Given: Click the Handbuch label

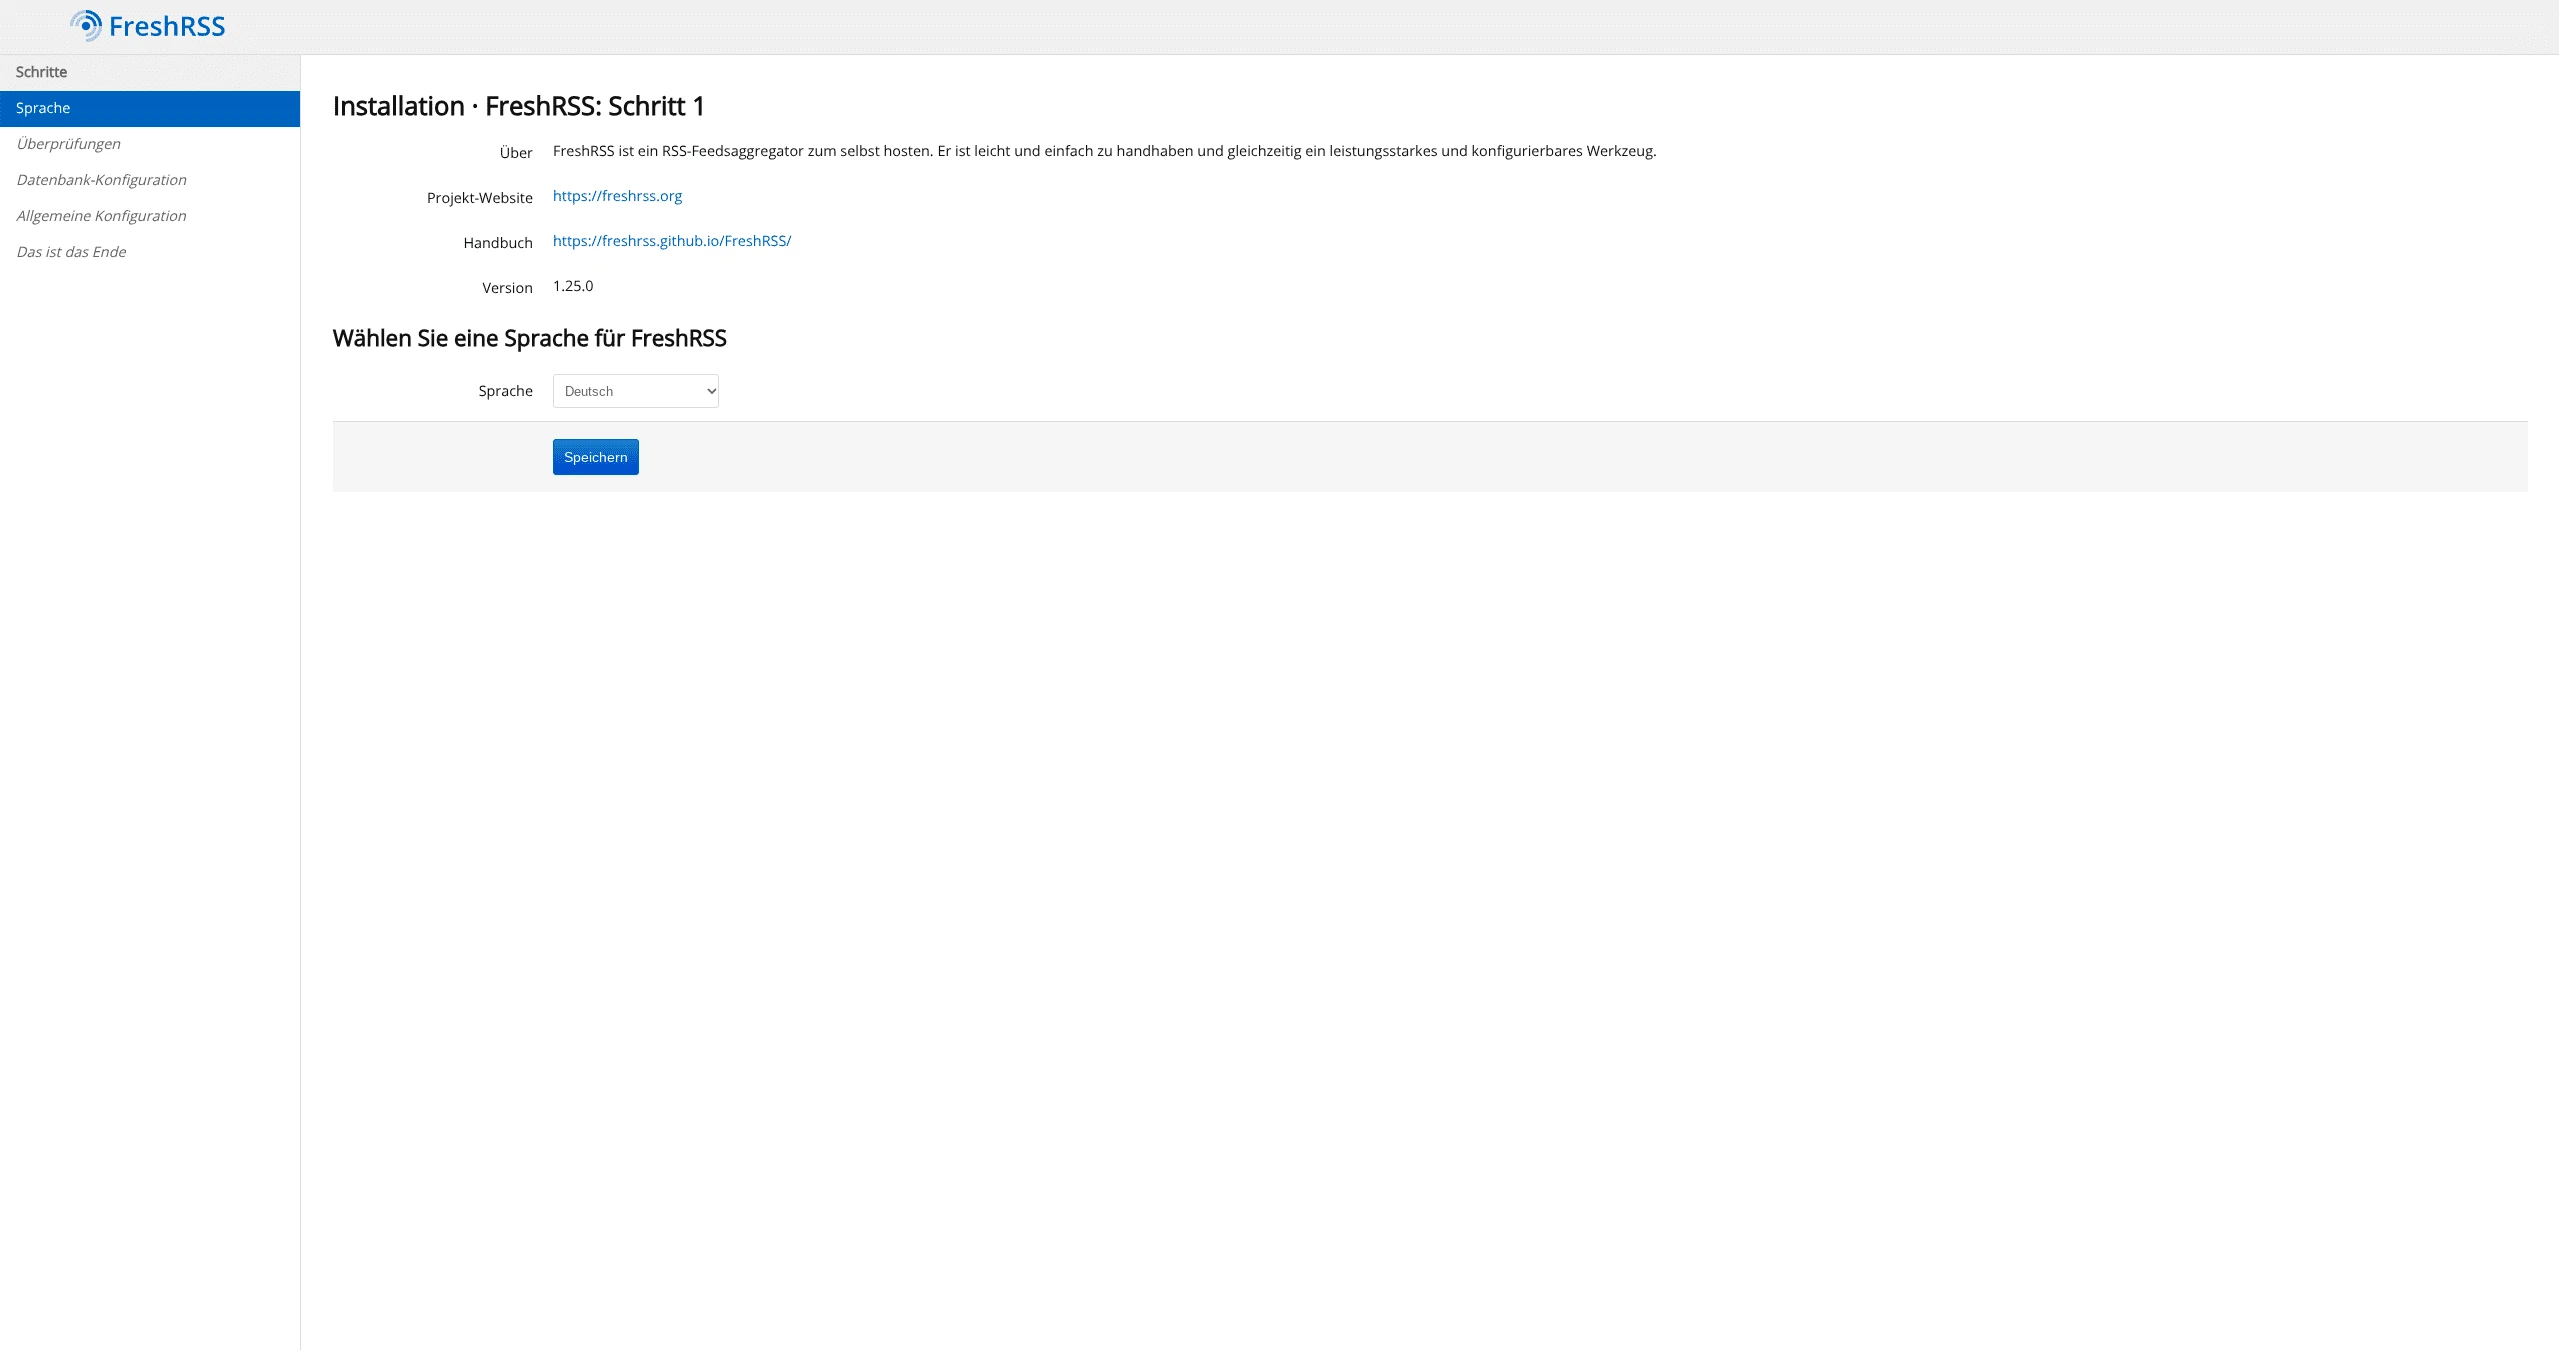Looking at the screenshot, I should pyautogui.click(x=498, y=243).
